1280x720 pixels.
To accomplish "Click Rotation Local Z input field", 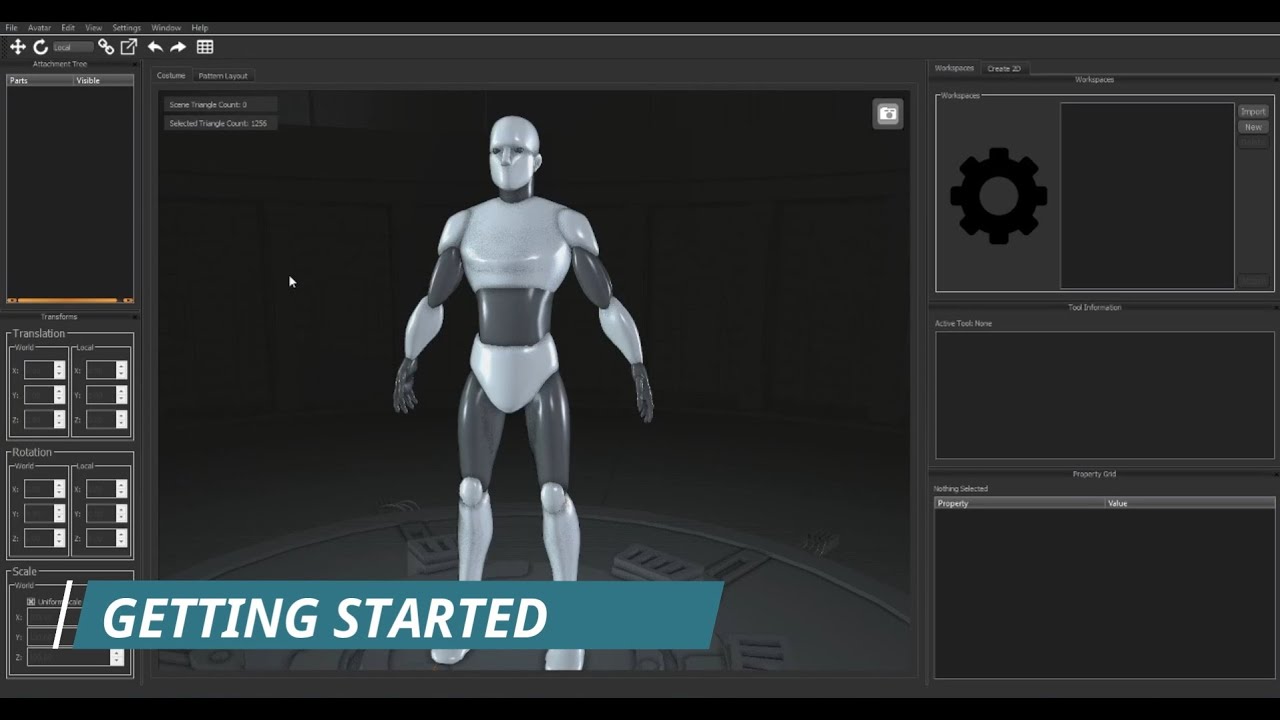I will (101, 539).
